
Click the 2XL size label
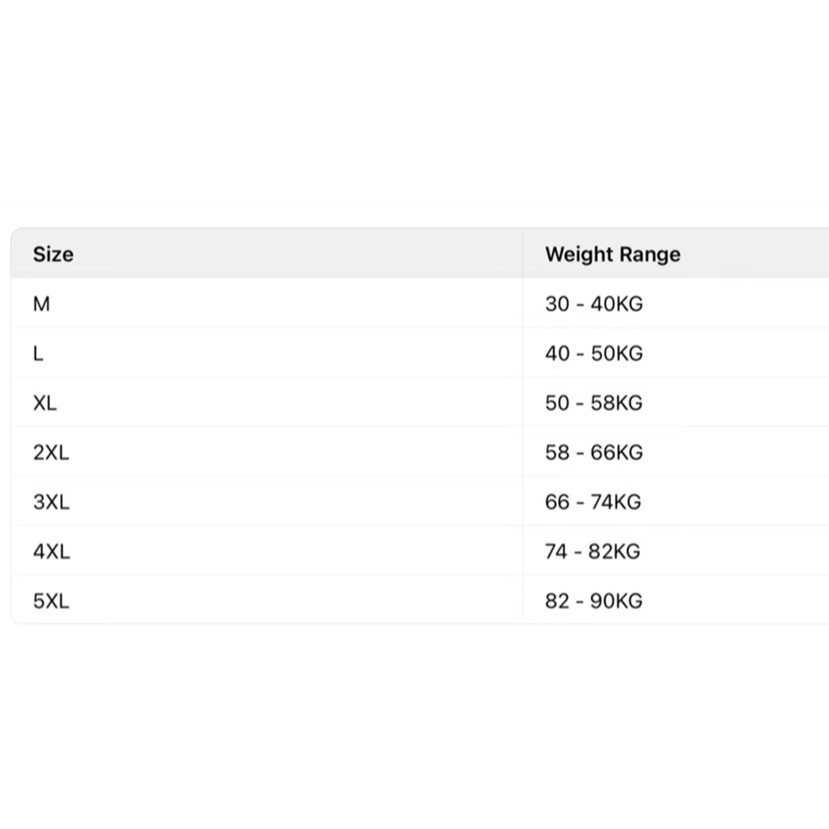(x=51, y=452)
